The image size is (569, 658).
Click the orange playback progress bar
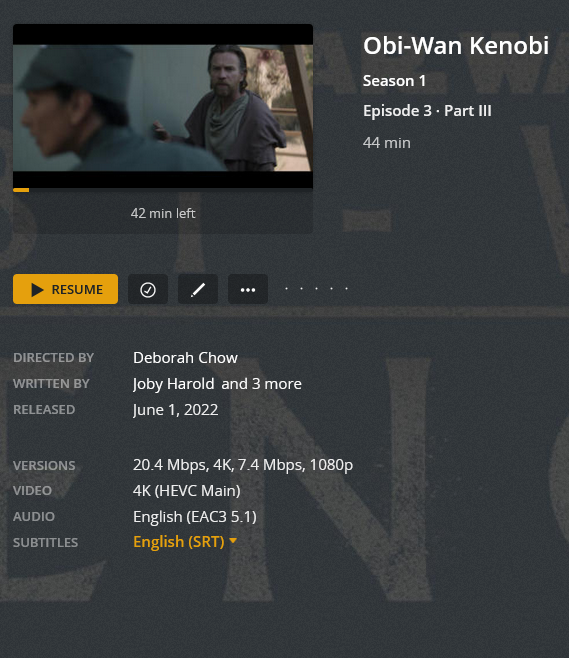21,190
